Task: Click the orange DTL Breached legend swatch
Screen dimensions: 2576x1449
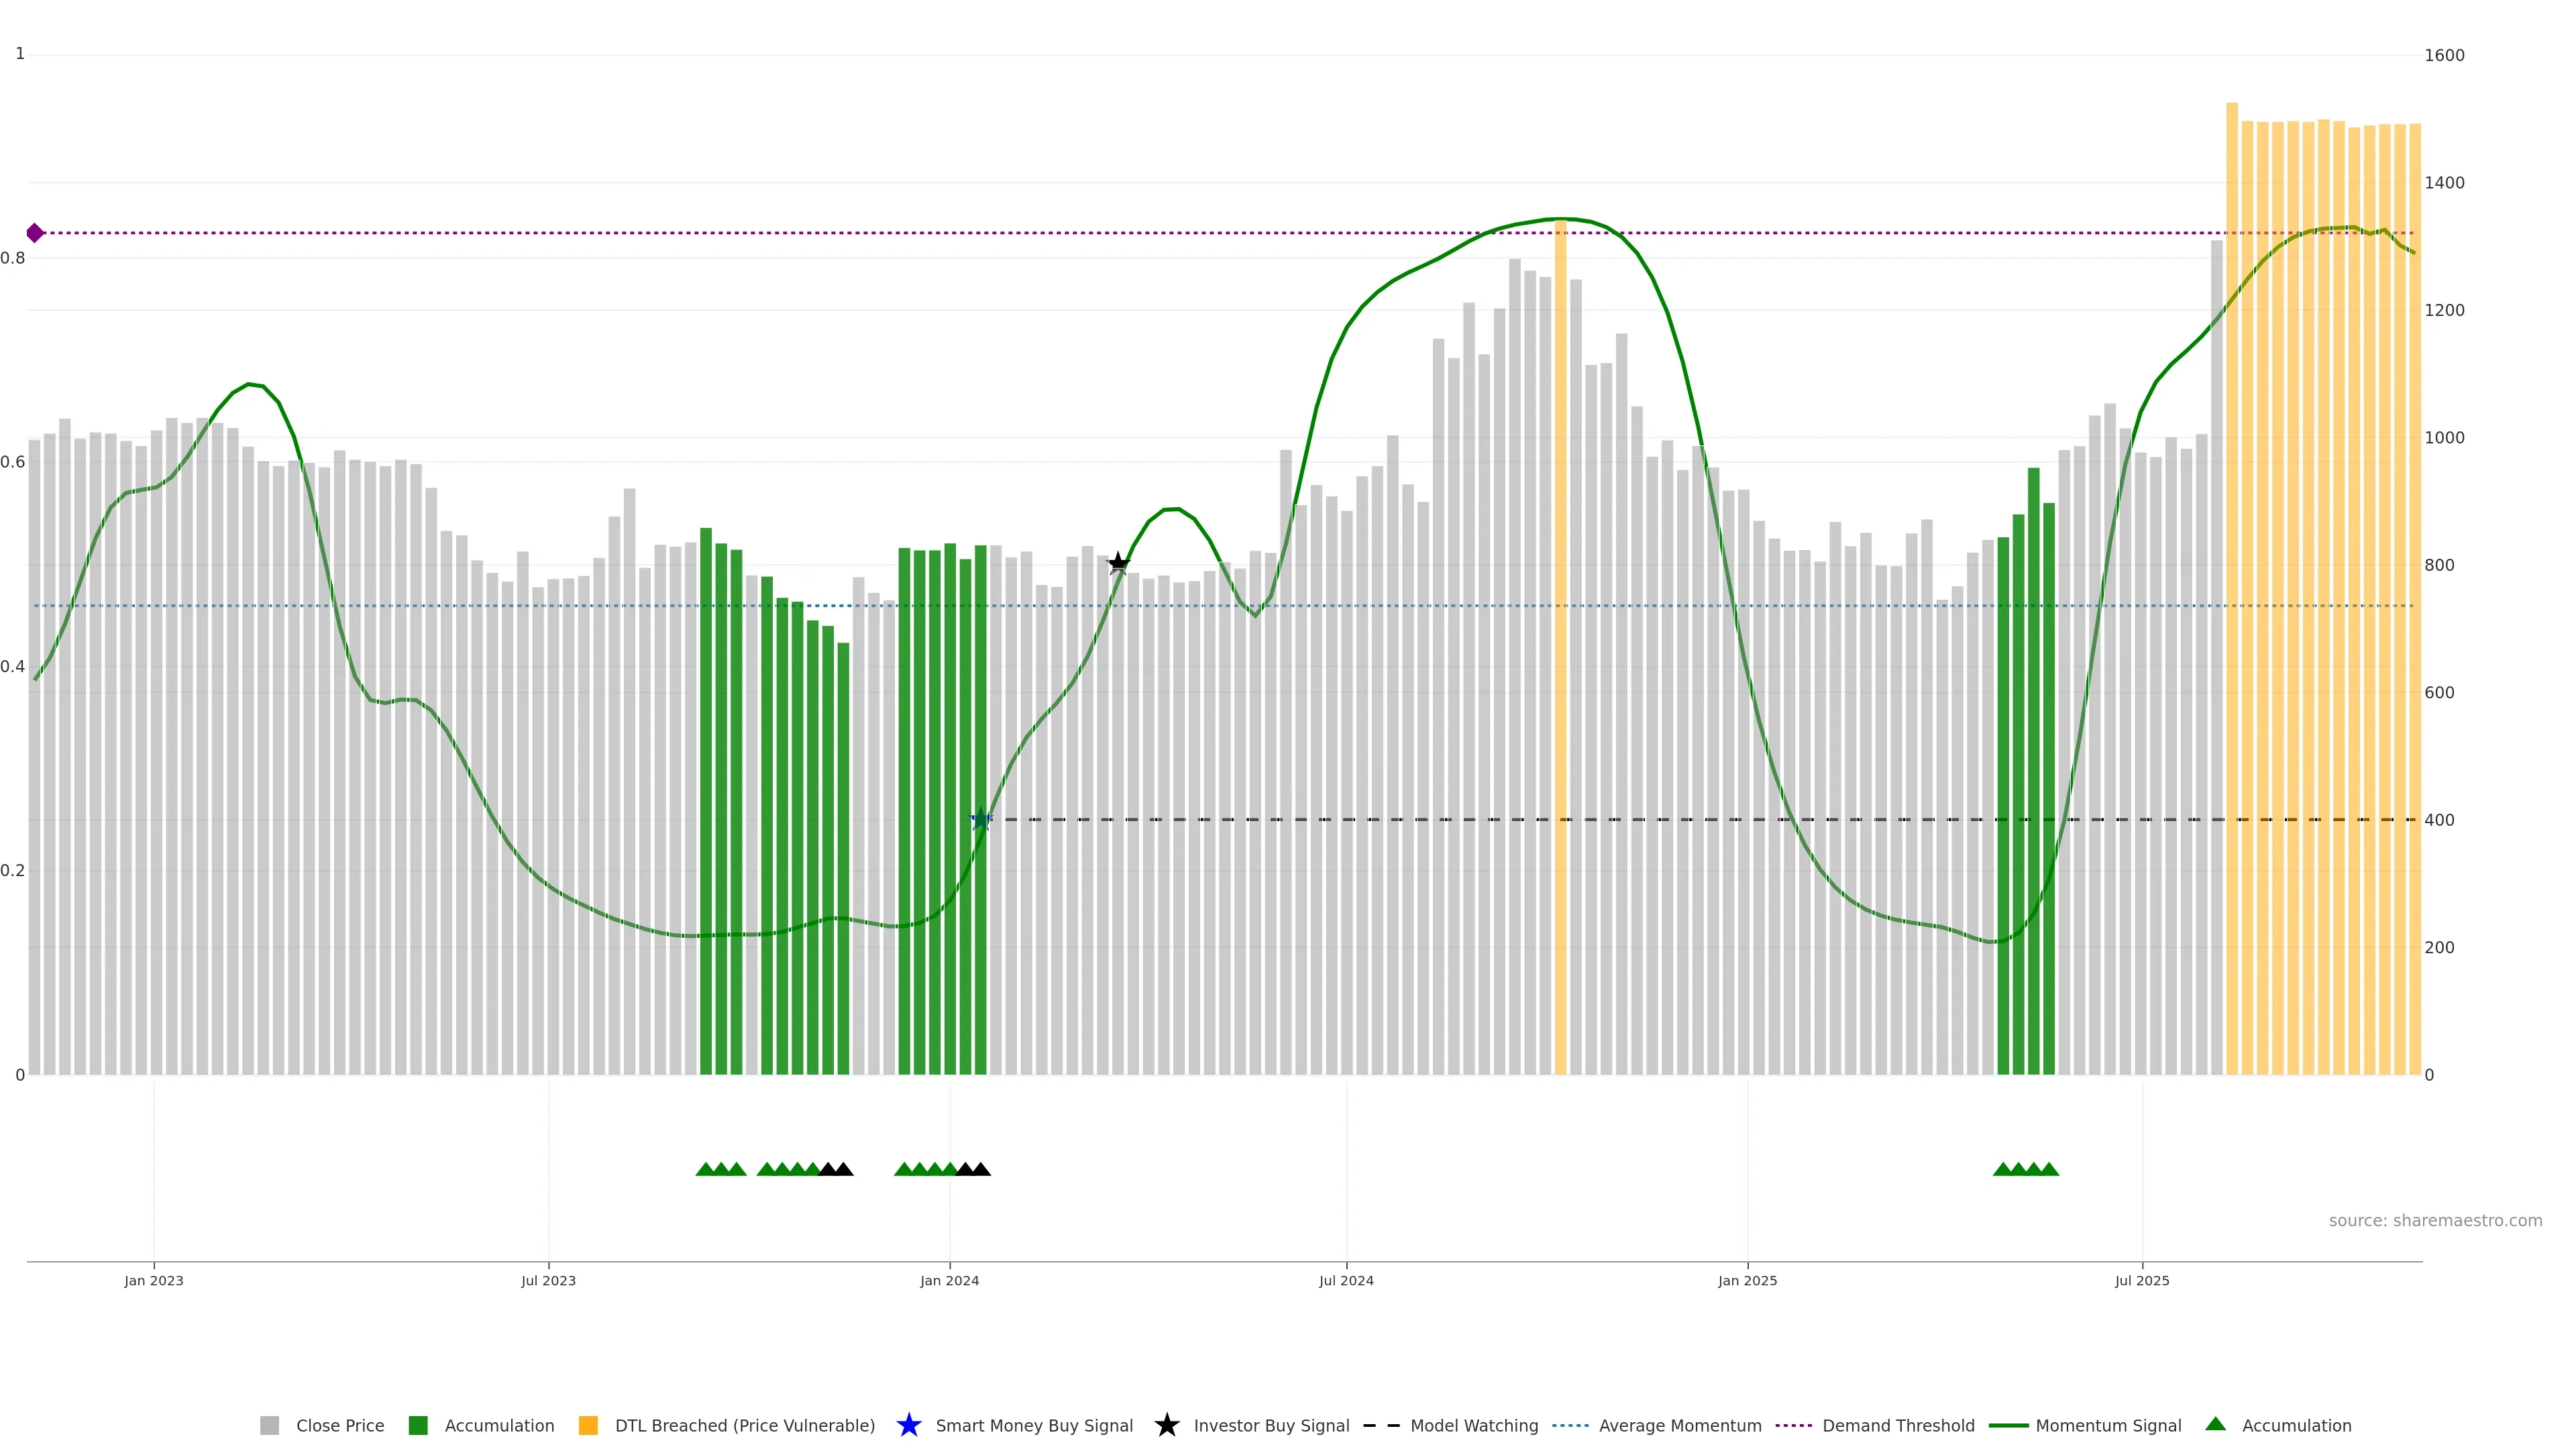Action: pyautogui.click(x=588, y=1425)
